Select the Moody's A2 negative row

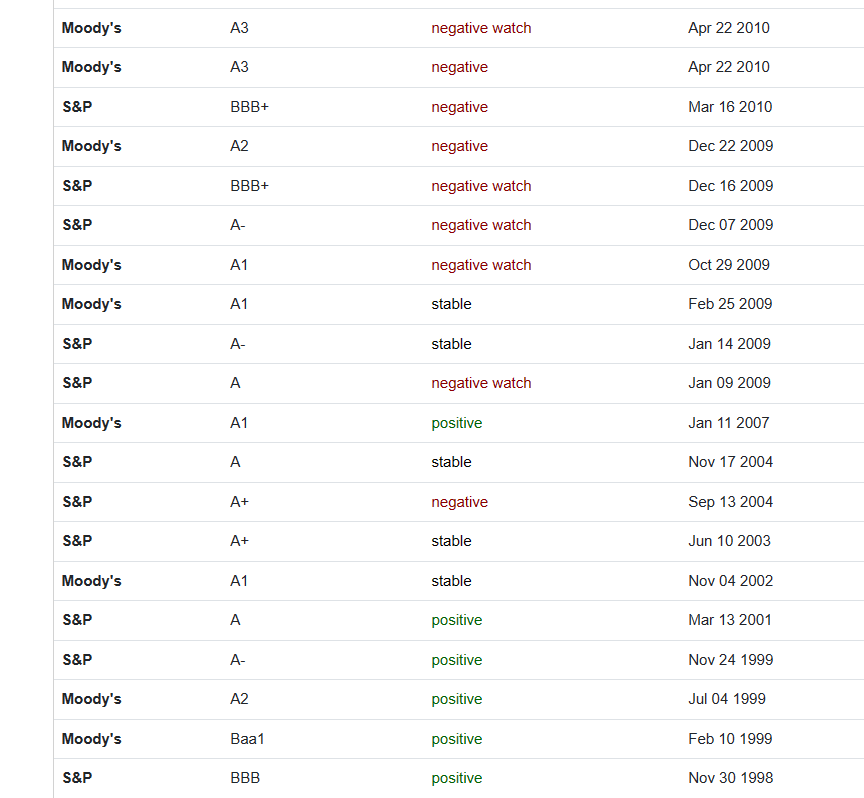coord(459,147)
